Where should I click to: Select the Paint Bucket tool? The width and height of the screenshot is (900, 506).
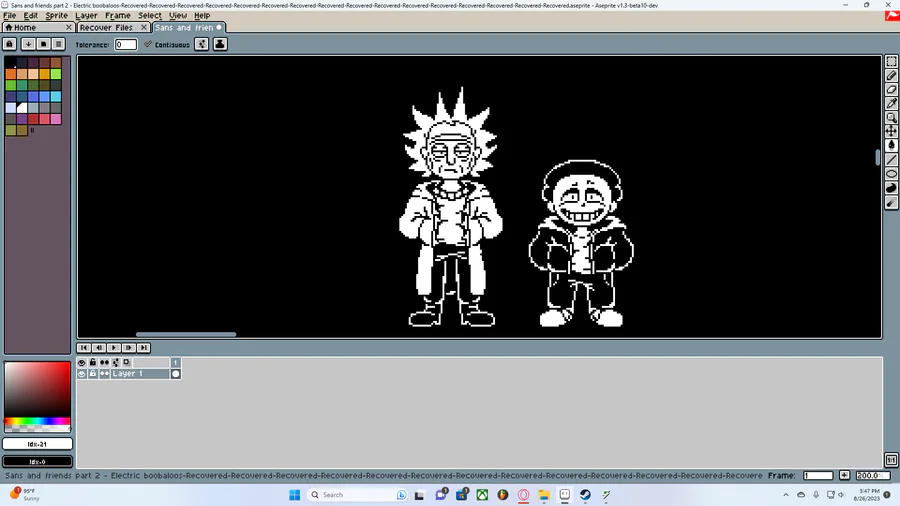pyautogui.click(x=891, y=146)
